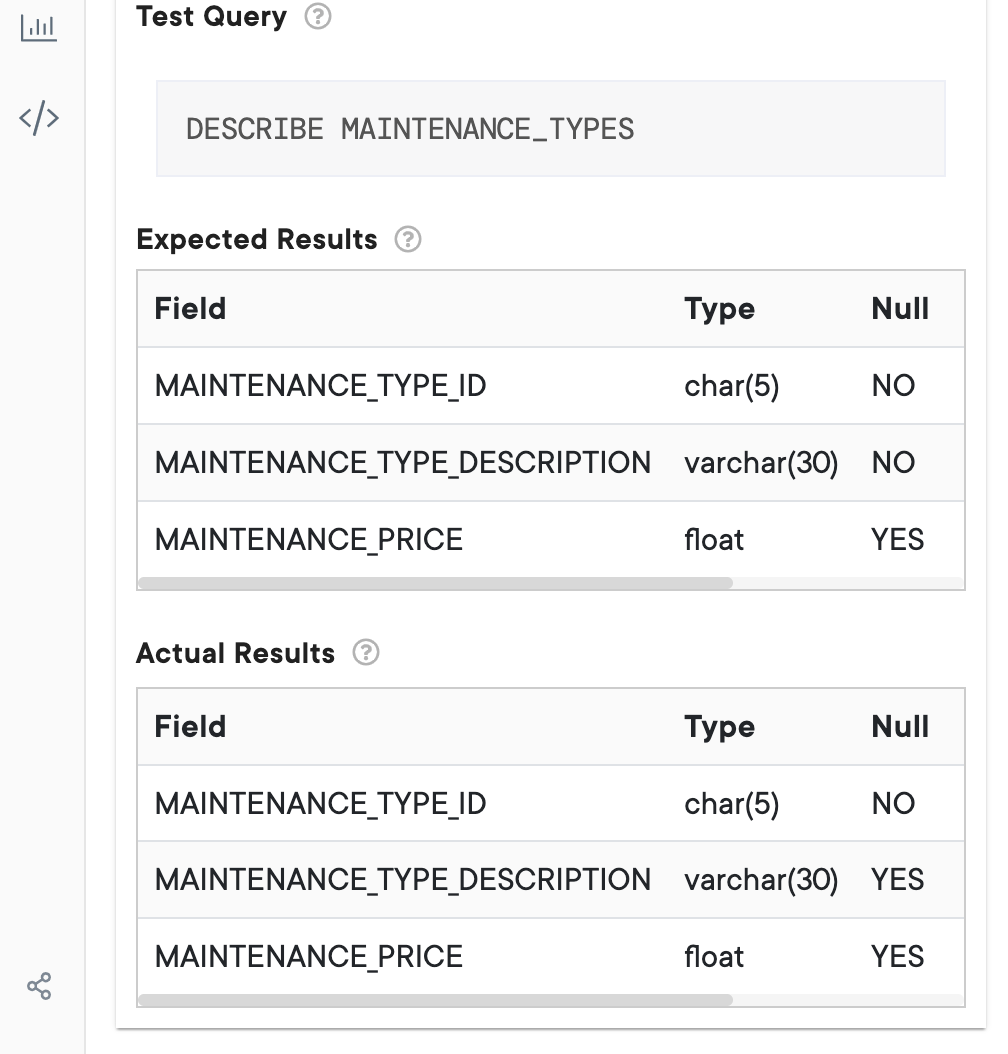This screenshot has height=1054, width=1008.
Task: Click the code brackets sidebar icon
Action: (39, 119)
